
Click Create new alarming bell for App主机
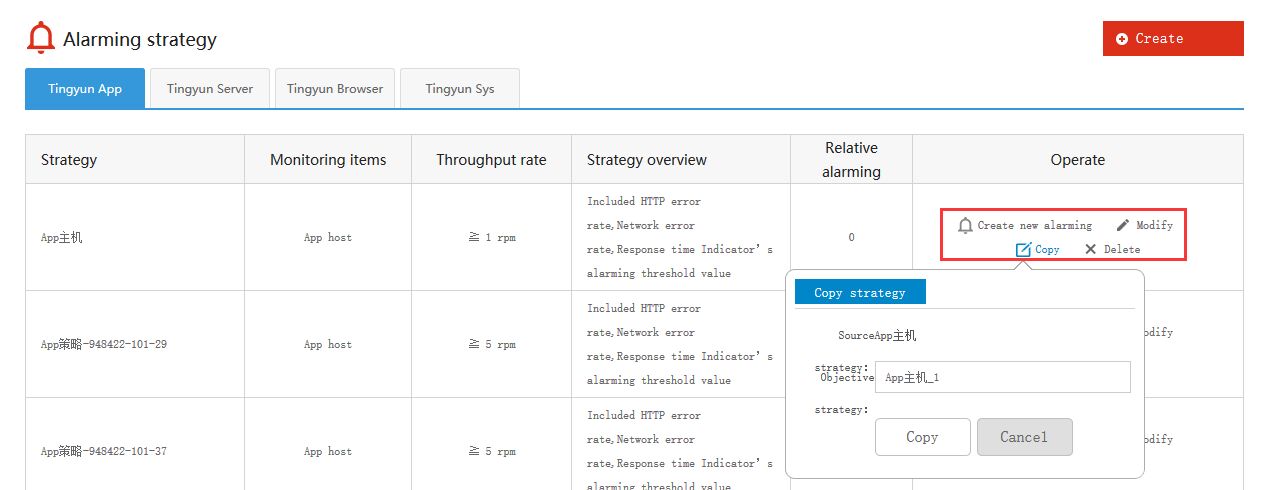965,226
